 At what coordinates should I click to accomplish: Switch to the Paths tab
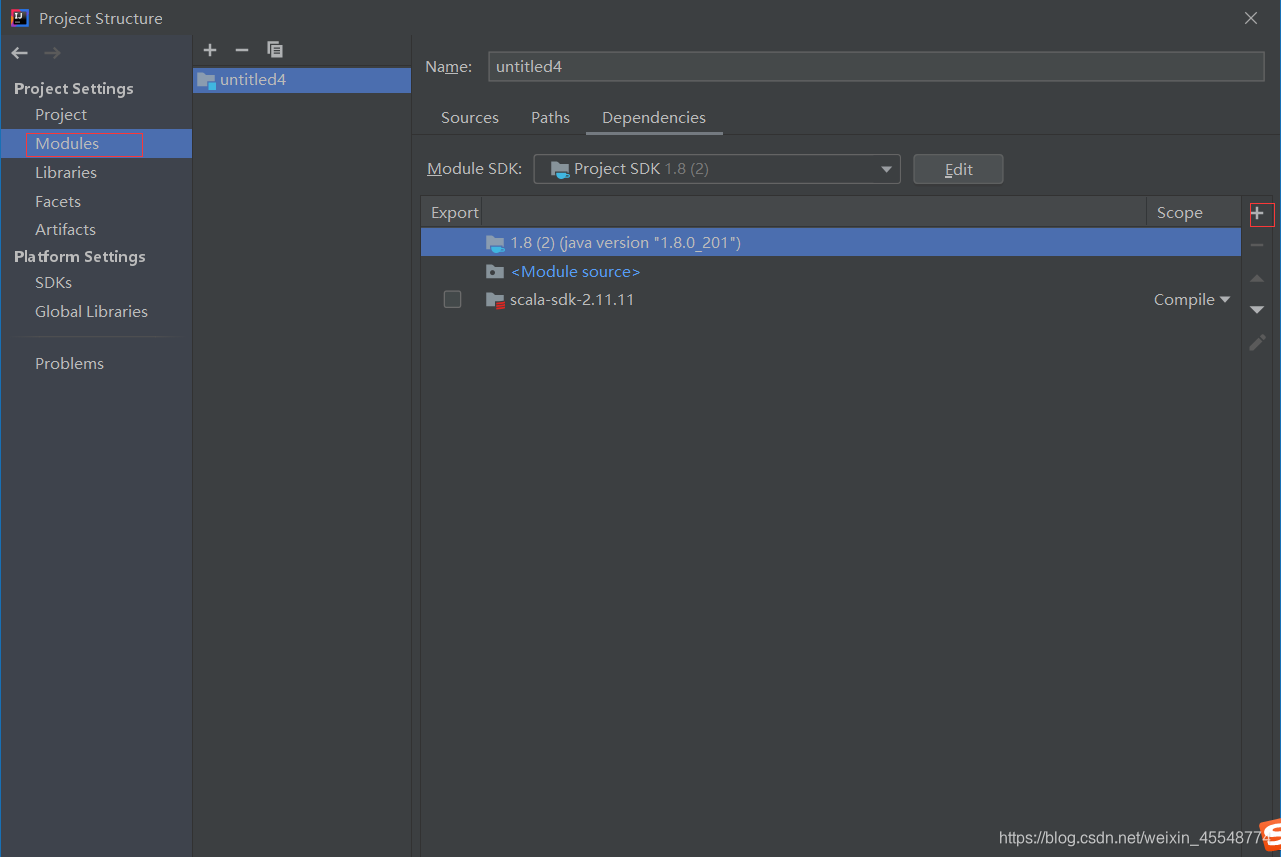coord(550,118)
